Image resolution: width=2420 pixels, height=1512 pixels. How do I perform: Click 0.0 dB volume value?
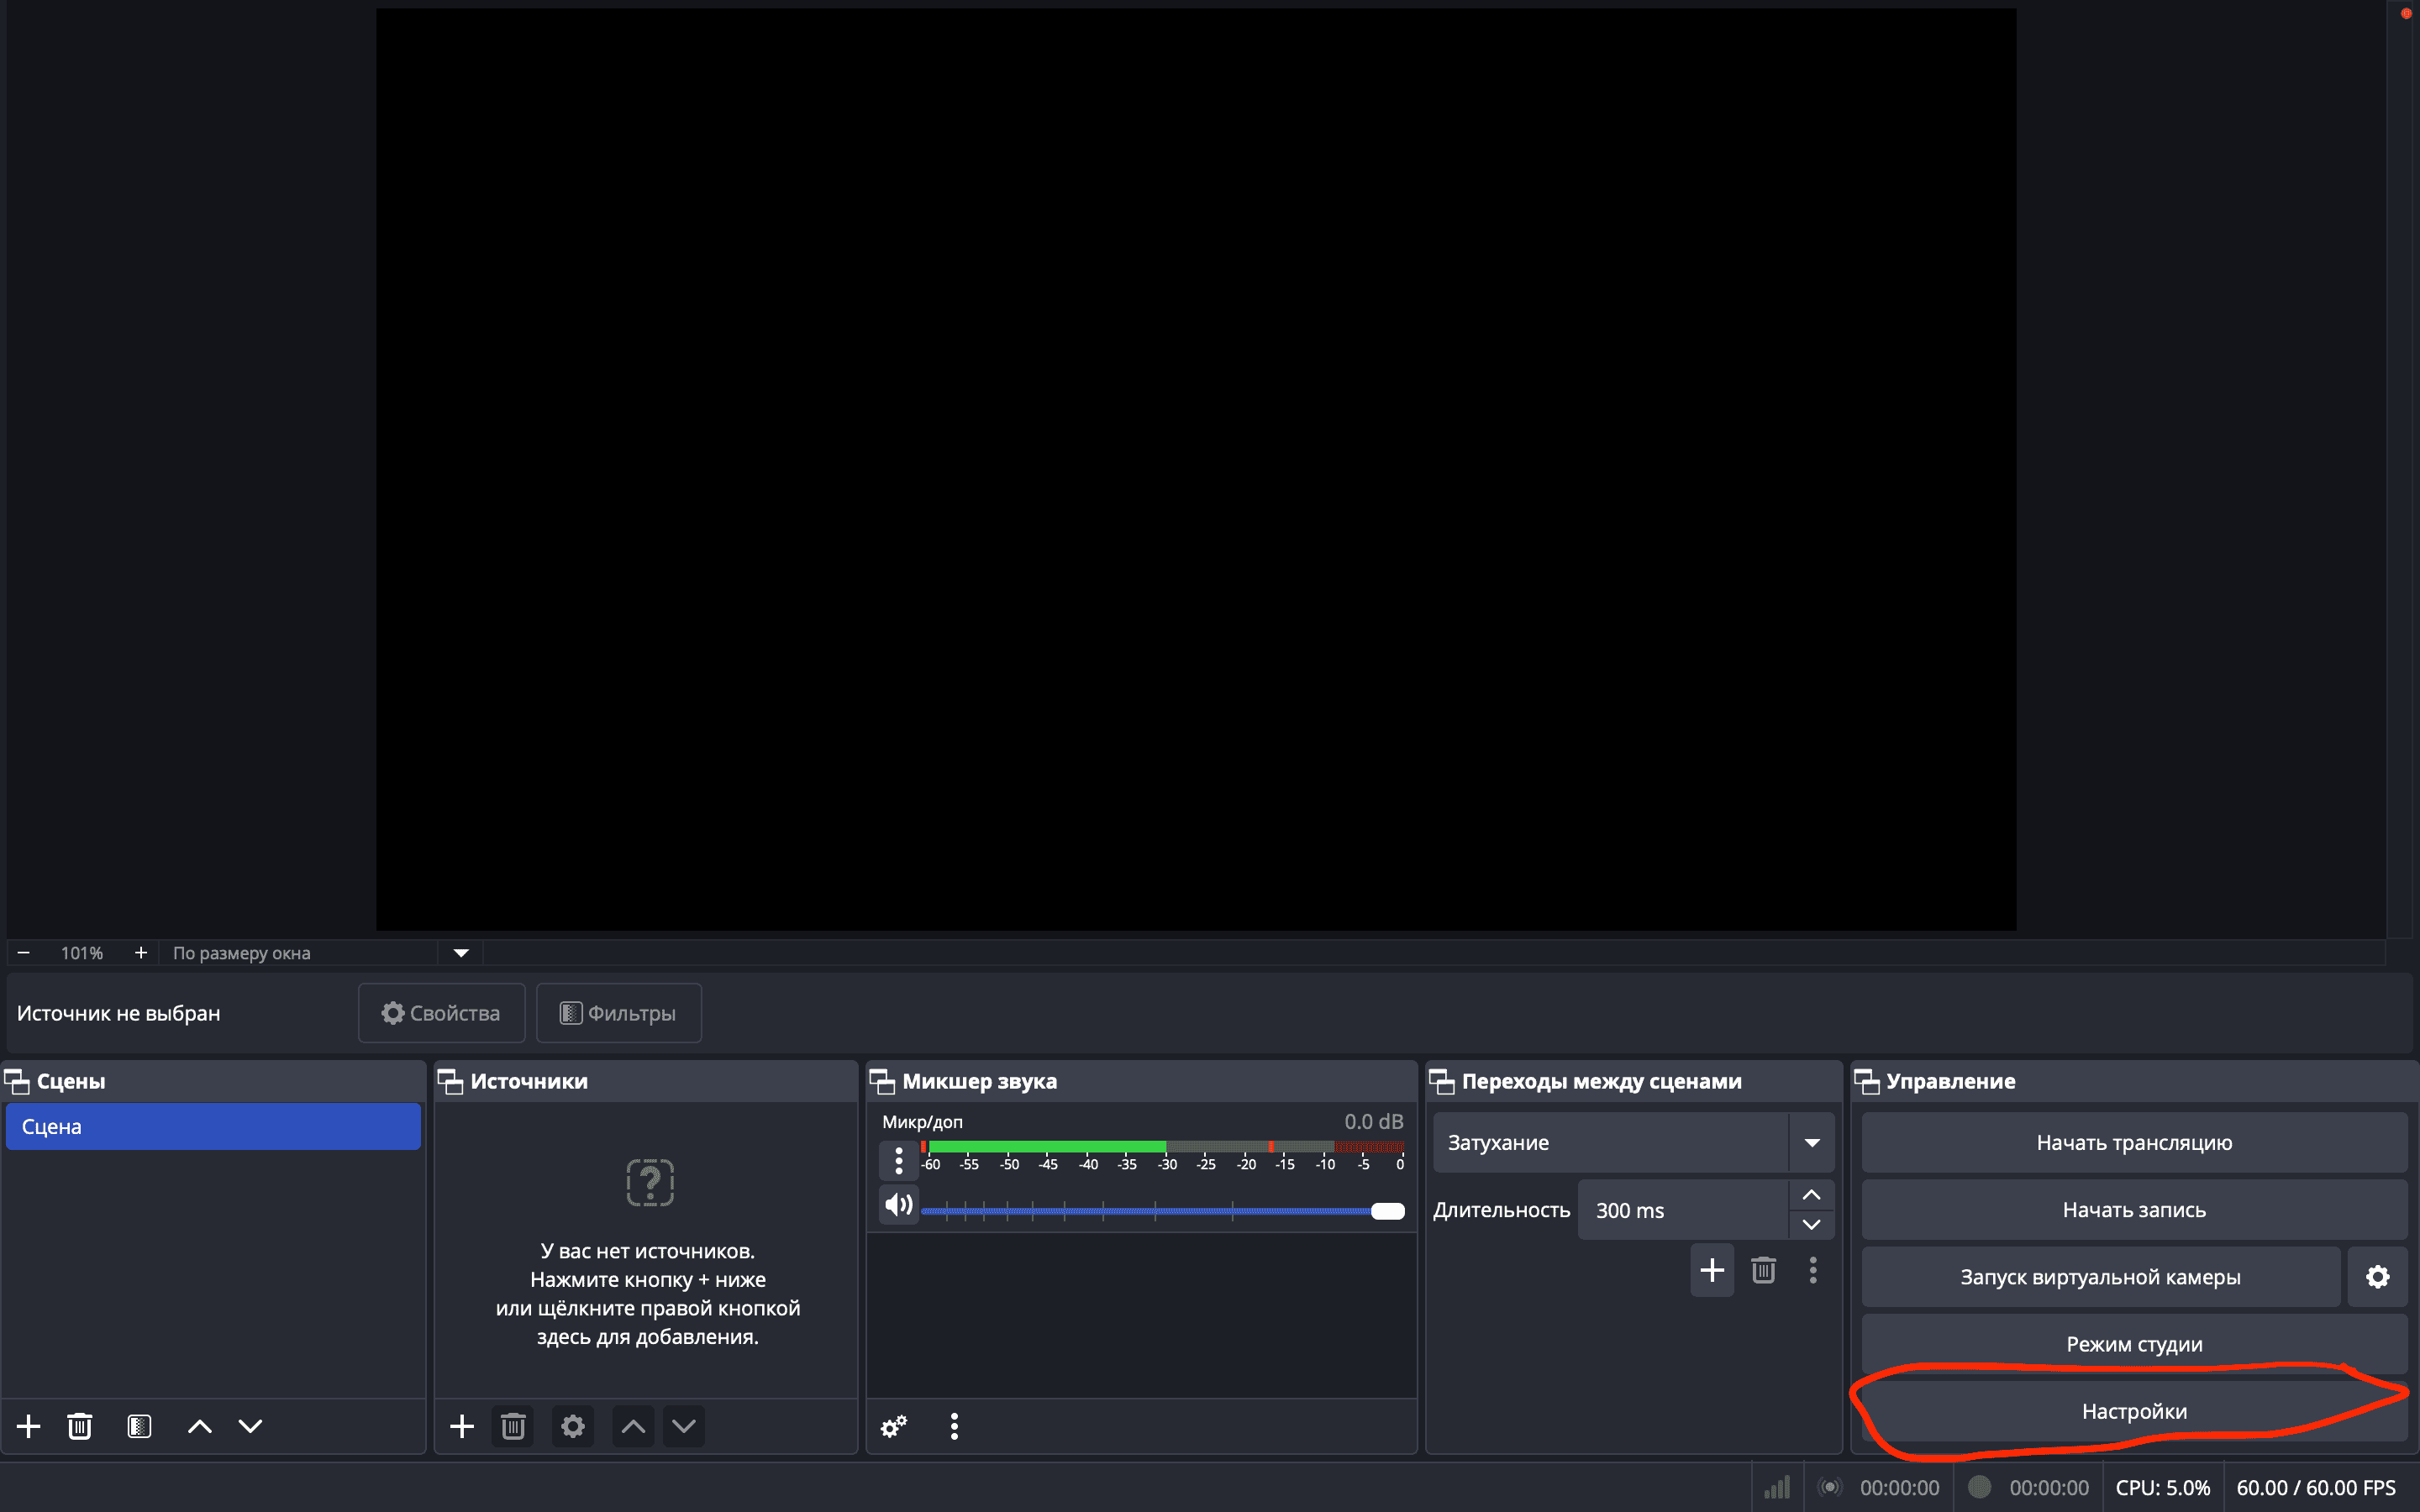click(x=1373, y=1122)
